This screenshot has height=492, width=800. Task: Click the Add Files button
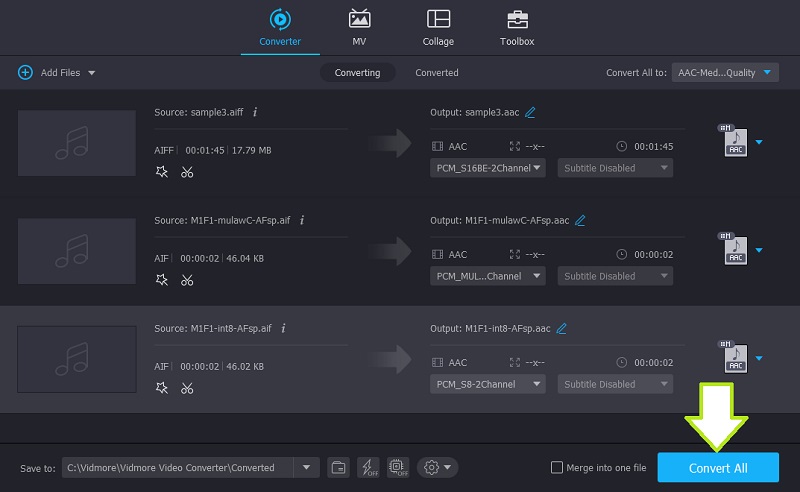point(56,72)
